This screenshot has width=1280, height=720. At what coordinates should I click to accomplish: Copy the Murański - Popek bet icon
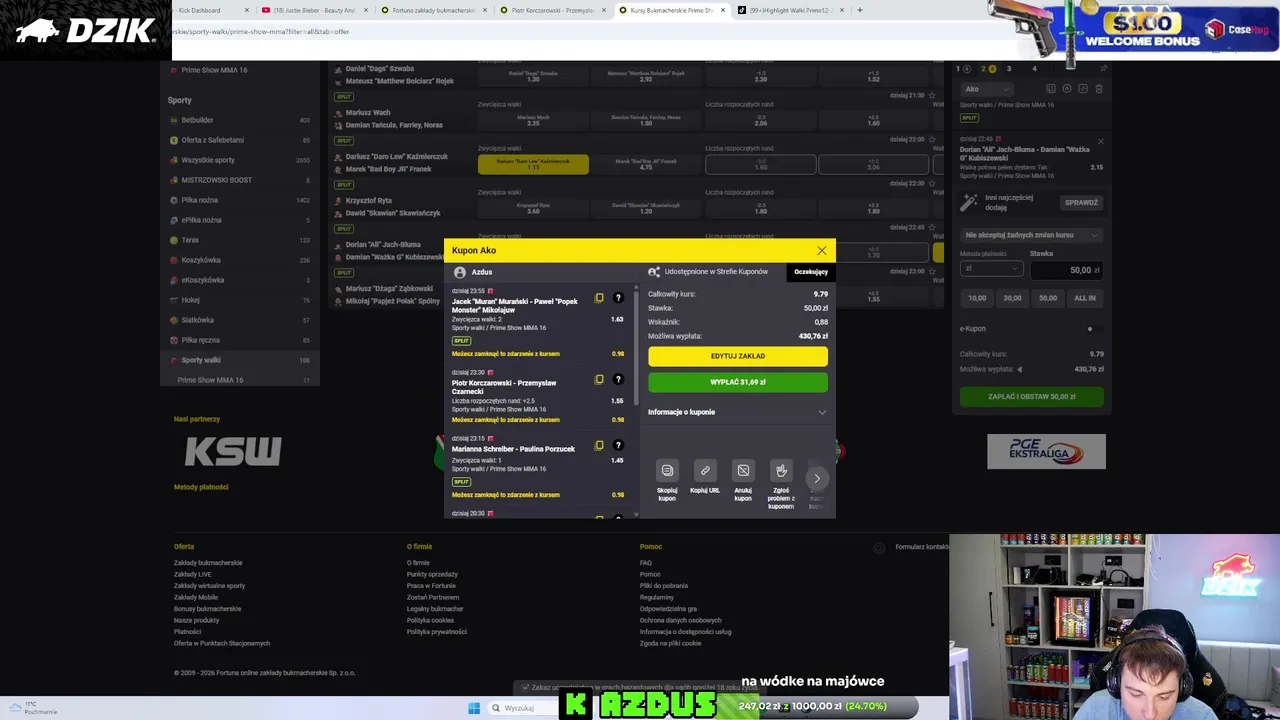(x=599, y=298)
